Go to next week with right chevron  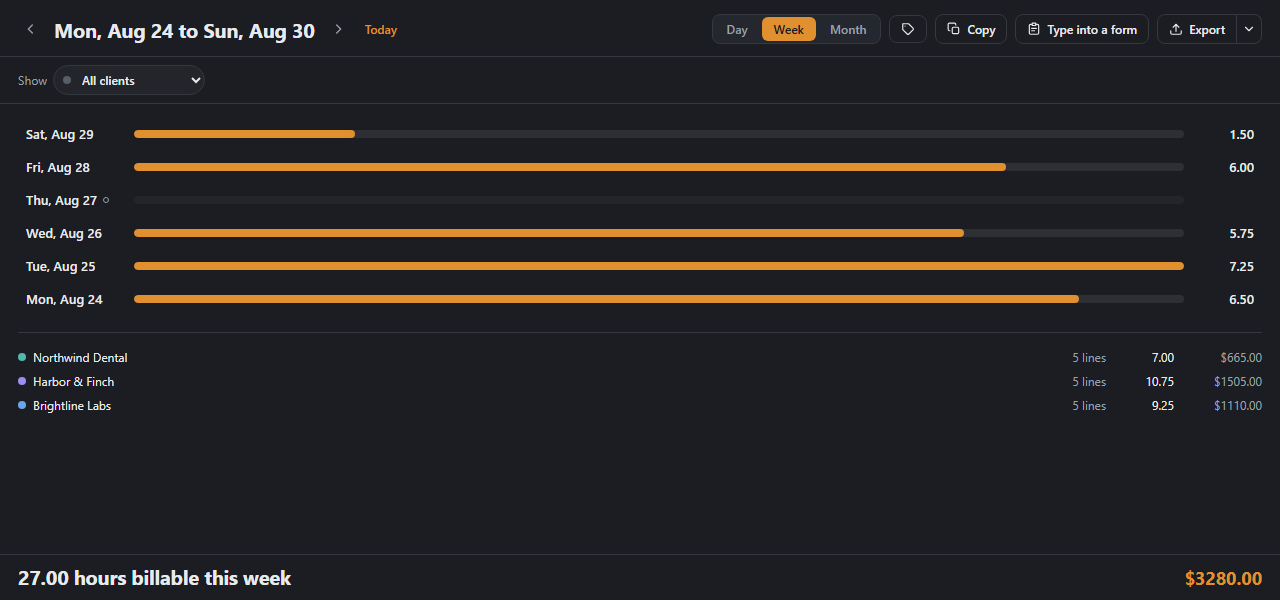[338, 30]
